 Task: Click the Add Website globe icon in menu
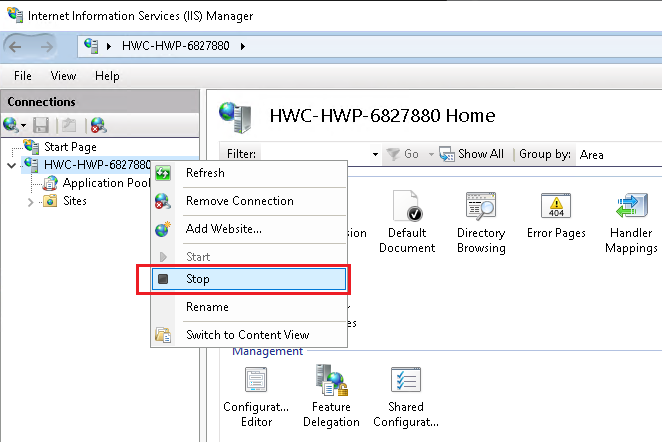coord(163,229)
